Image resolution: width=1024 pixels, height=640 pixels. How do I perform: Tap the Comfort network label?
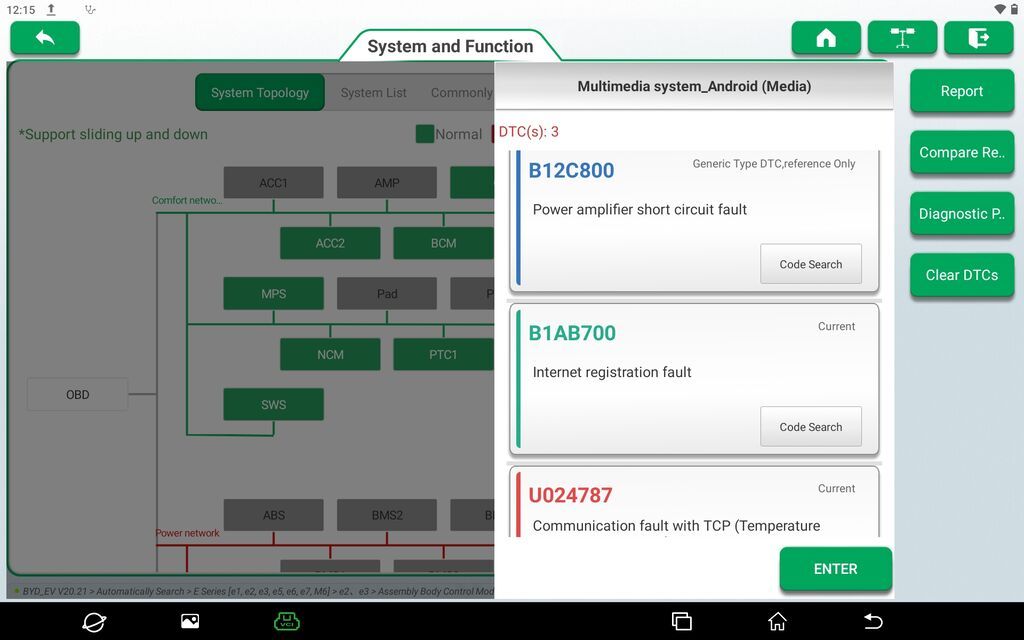pyautogui.click(x=187, y=200)
